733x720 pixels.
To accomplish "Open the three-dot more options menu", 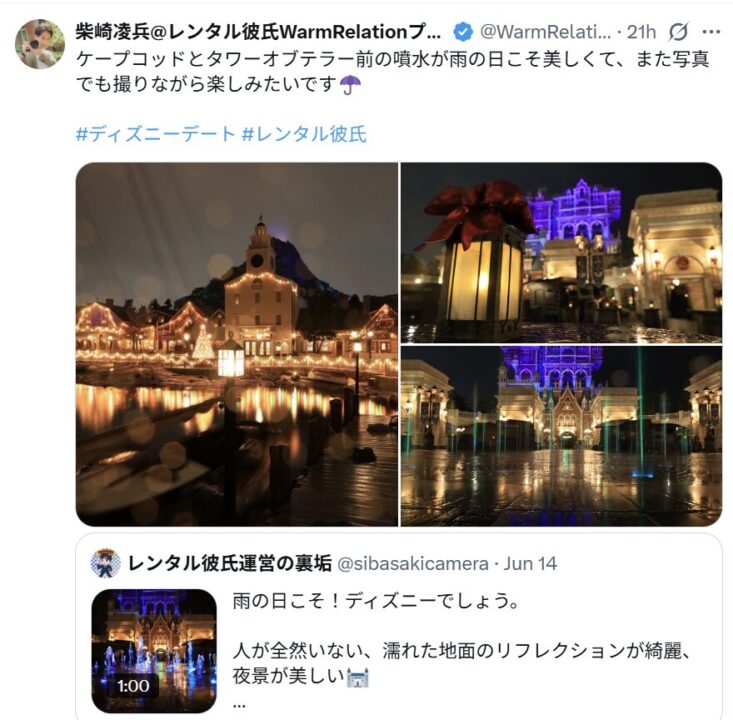I will click(711, 32).
